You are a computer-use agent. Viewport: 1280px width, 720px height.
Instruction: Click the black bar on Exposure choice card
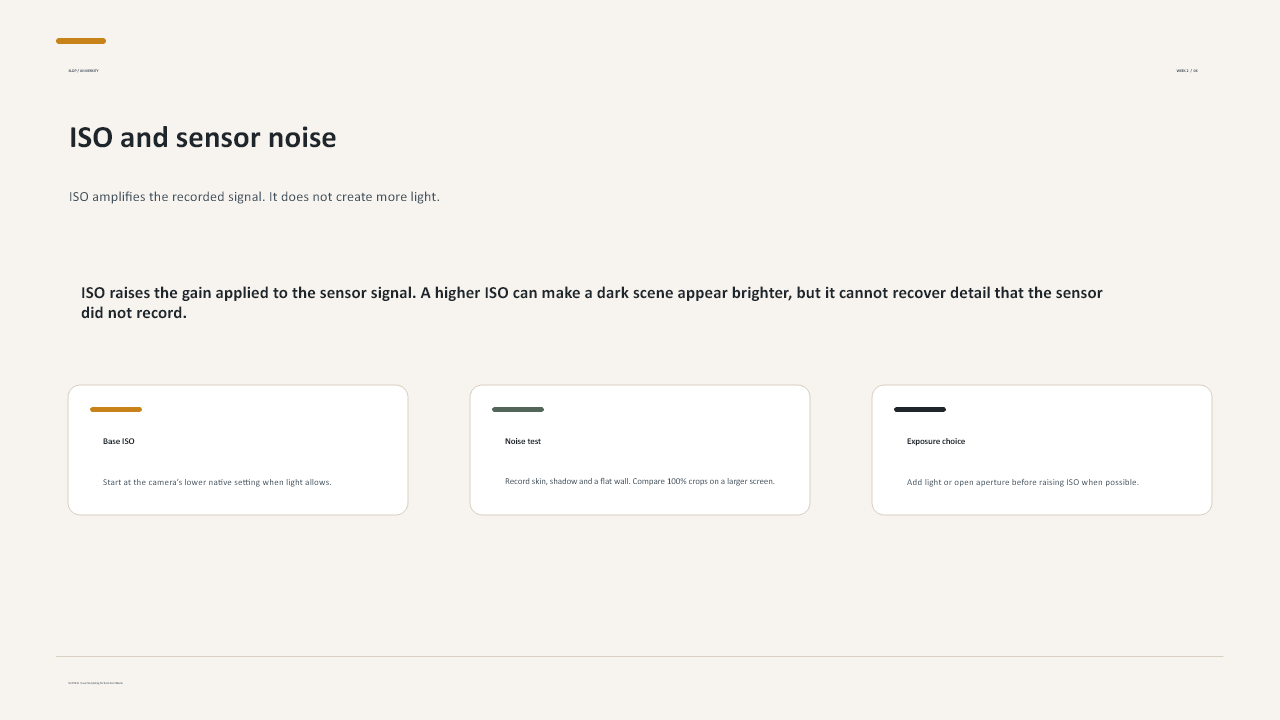pos(920,409)
